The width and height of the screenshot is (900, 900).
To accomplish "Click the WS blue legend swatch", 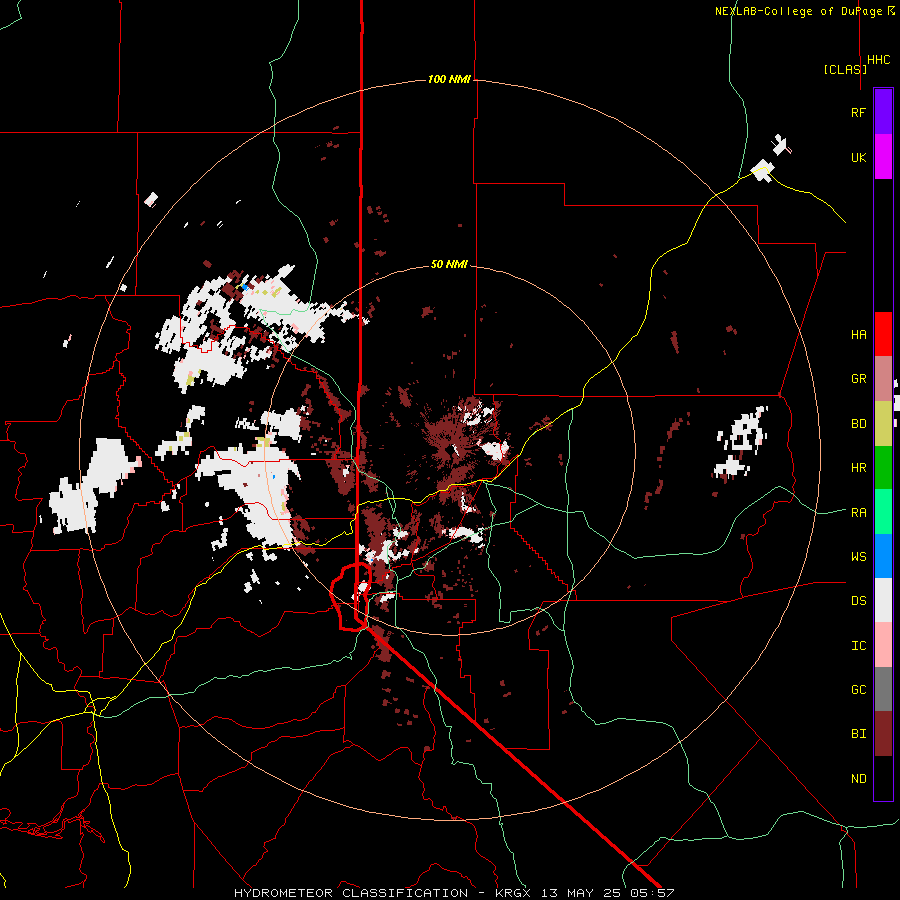I will [883, 556].
